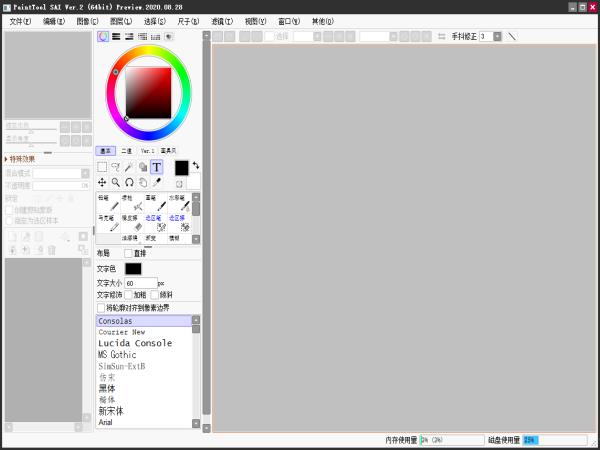Toggle the 倾斜 italic checkbox

(155, 295)
